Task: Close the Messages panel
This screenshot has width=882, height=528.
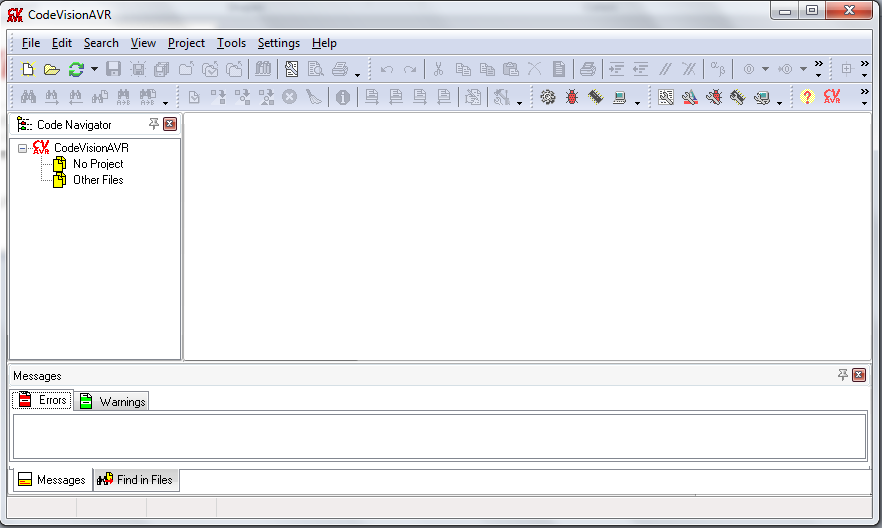Action: pyautogui.click(x=859, y=374)
